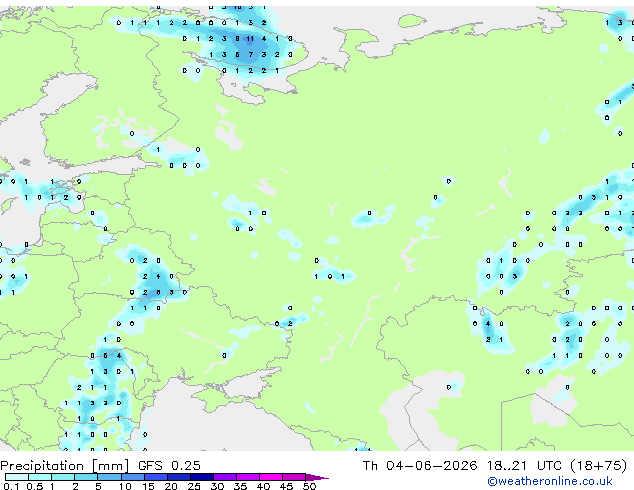Click the 'Precipitation [mm]' title text
Screen dimensions: 634x490
pyautogui.click(x=64, y=466)
